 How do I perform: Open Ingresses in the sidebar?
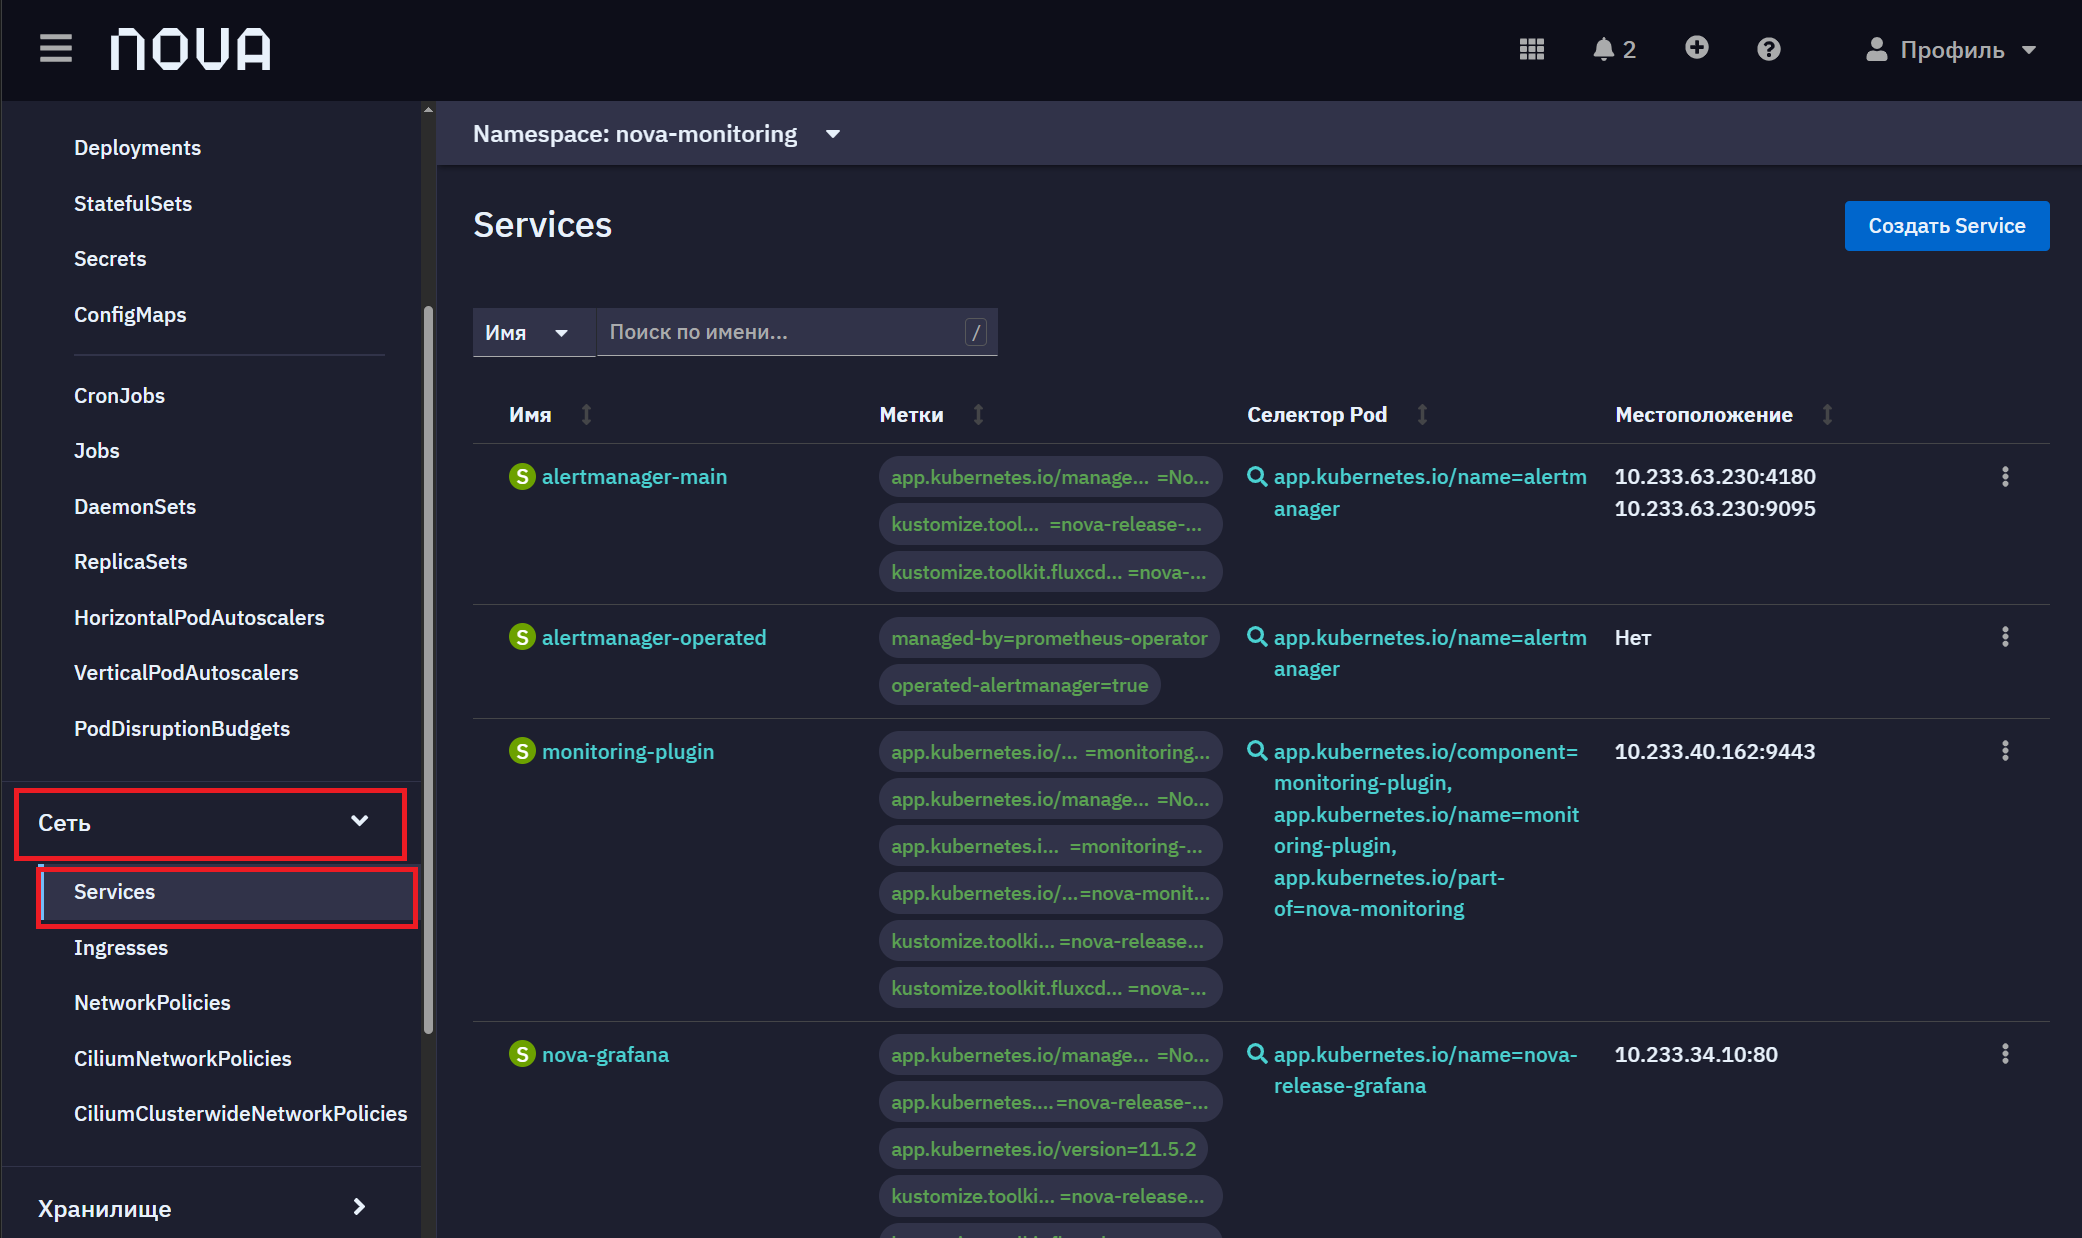(x=121, y=948)
